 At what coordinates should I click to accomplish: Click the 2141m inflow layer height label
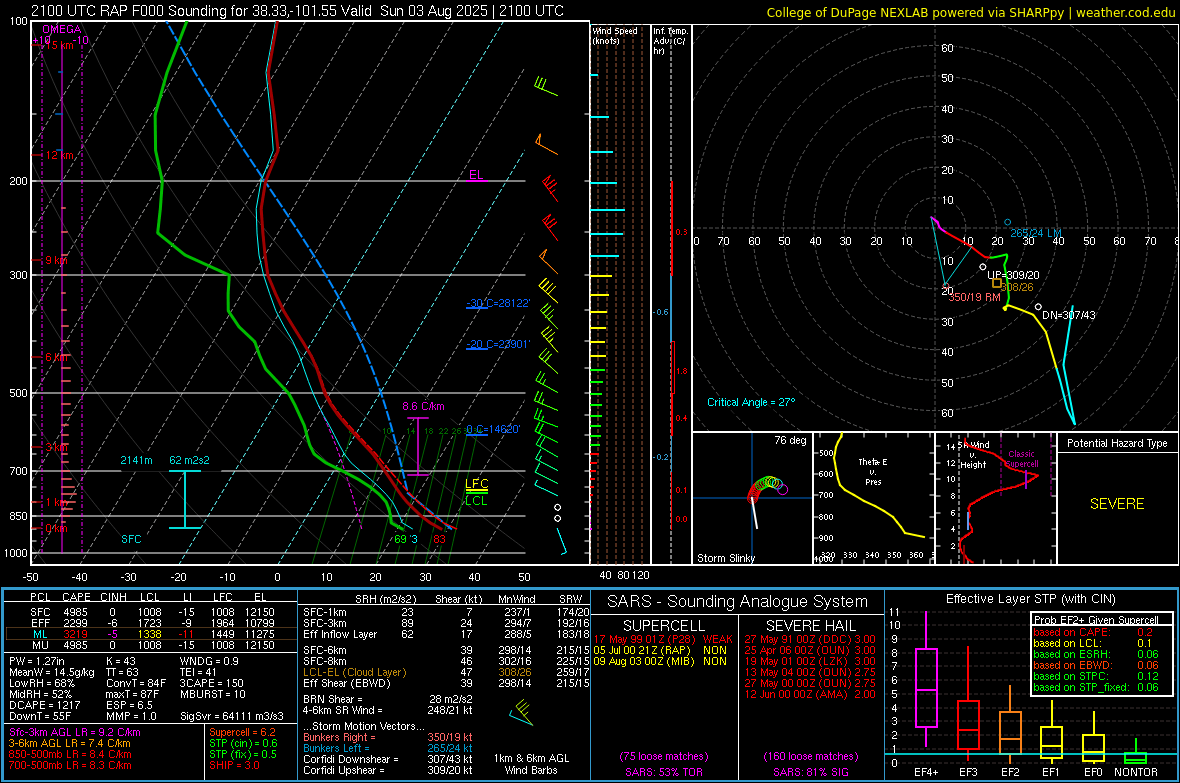tap(136, 460)
